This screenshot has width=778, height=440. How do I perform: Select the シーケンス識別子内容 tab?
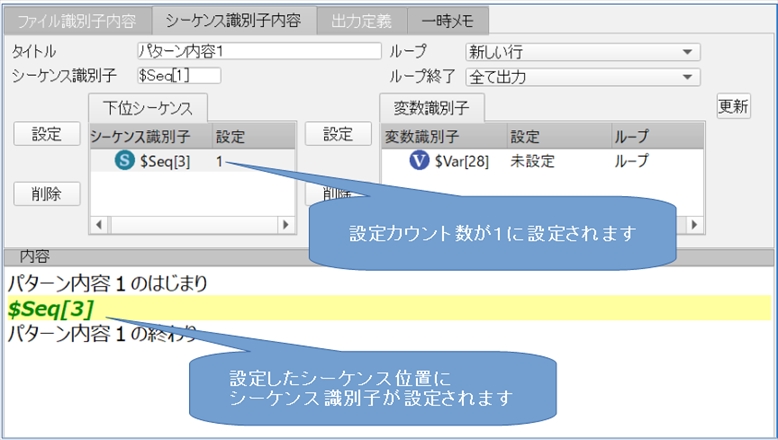(x=233, y=19)
